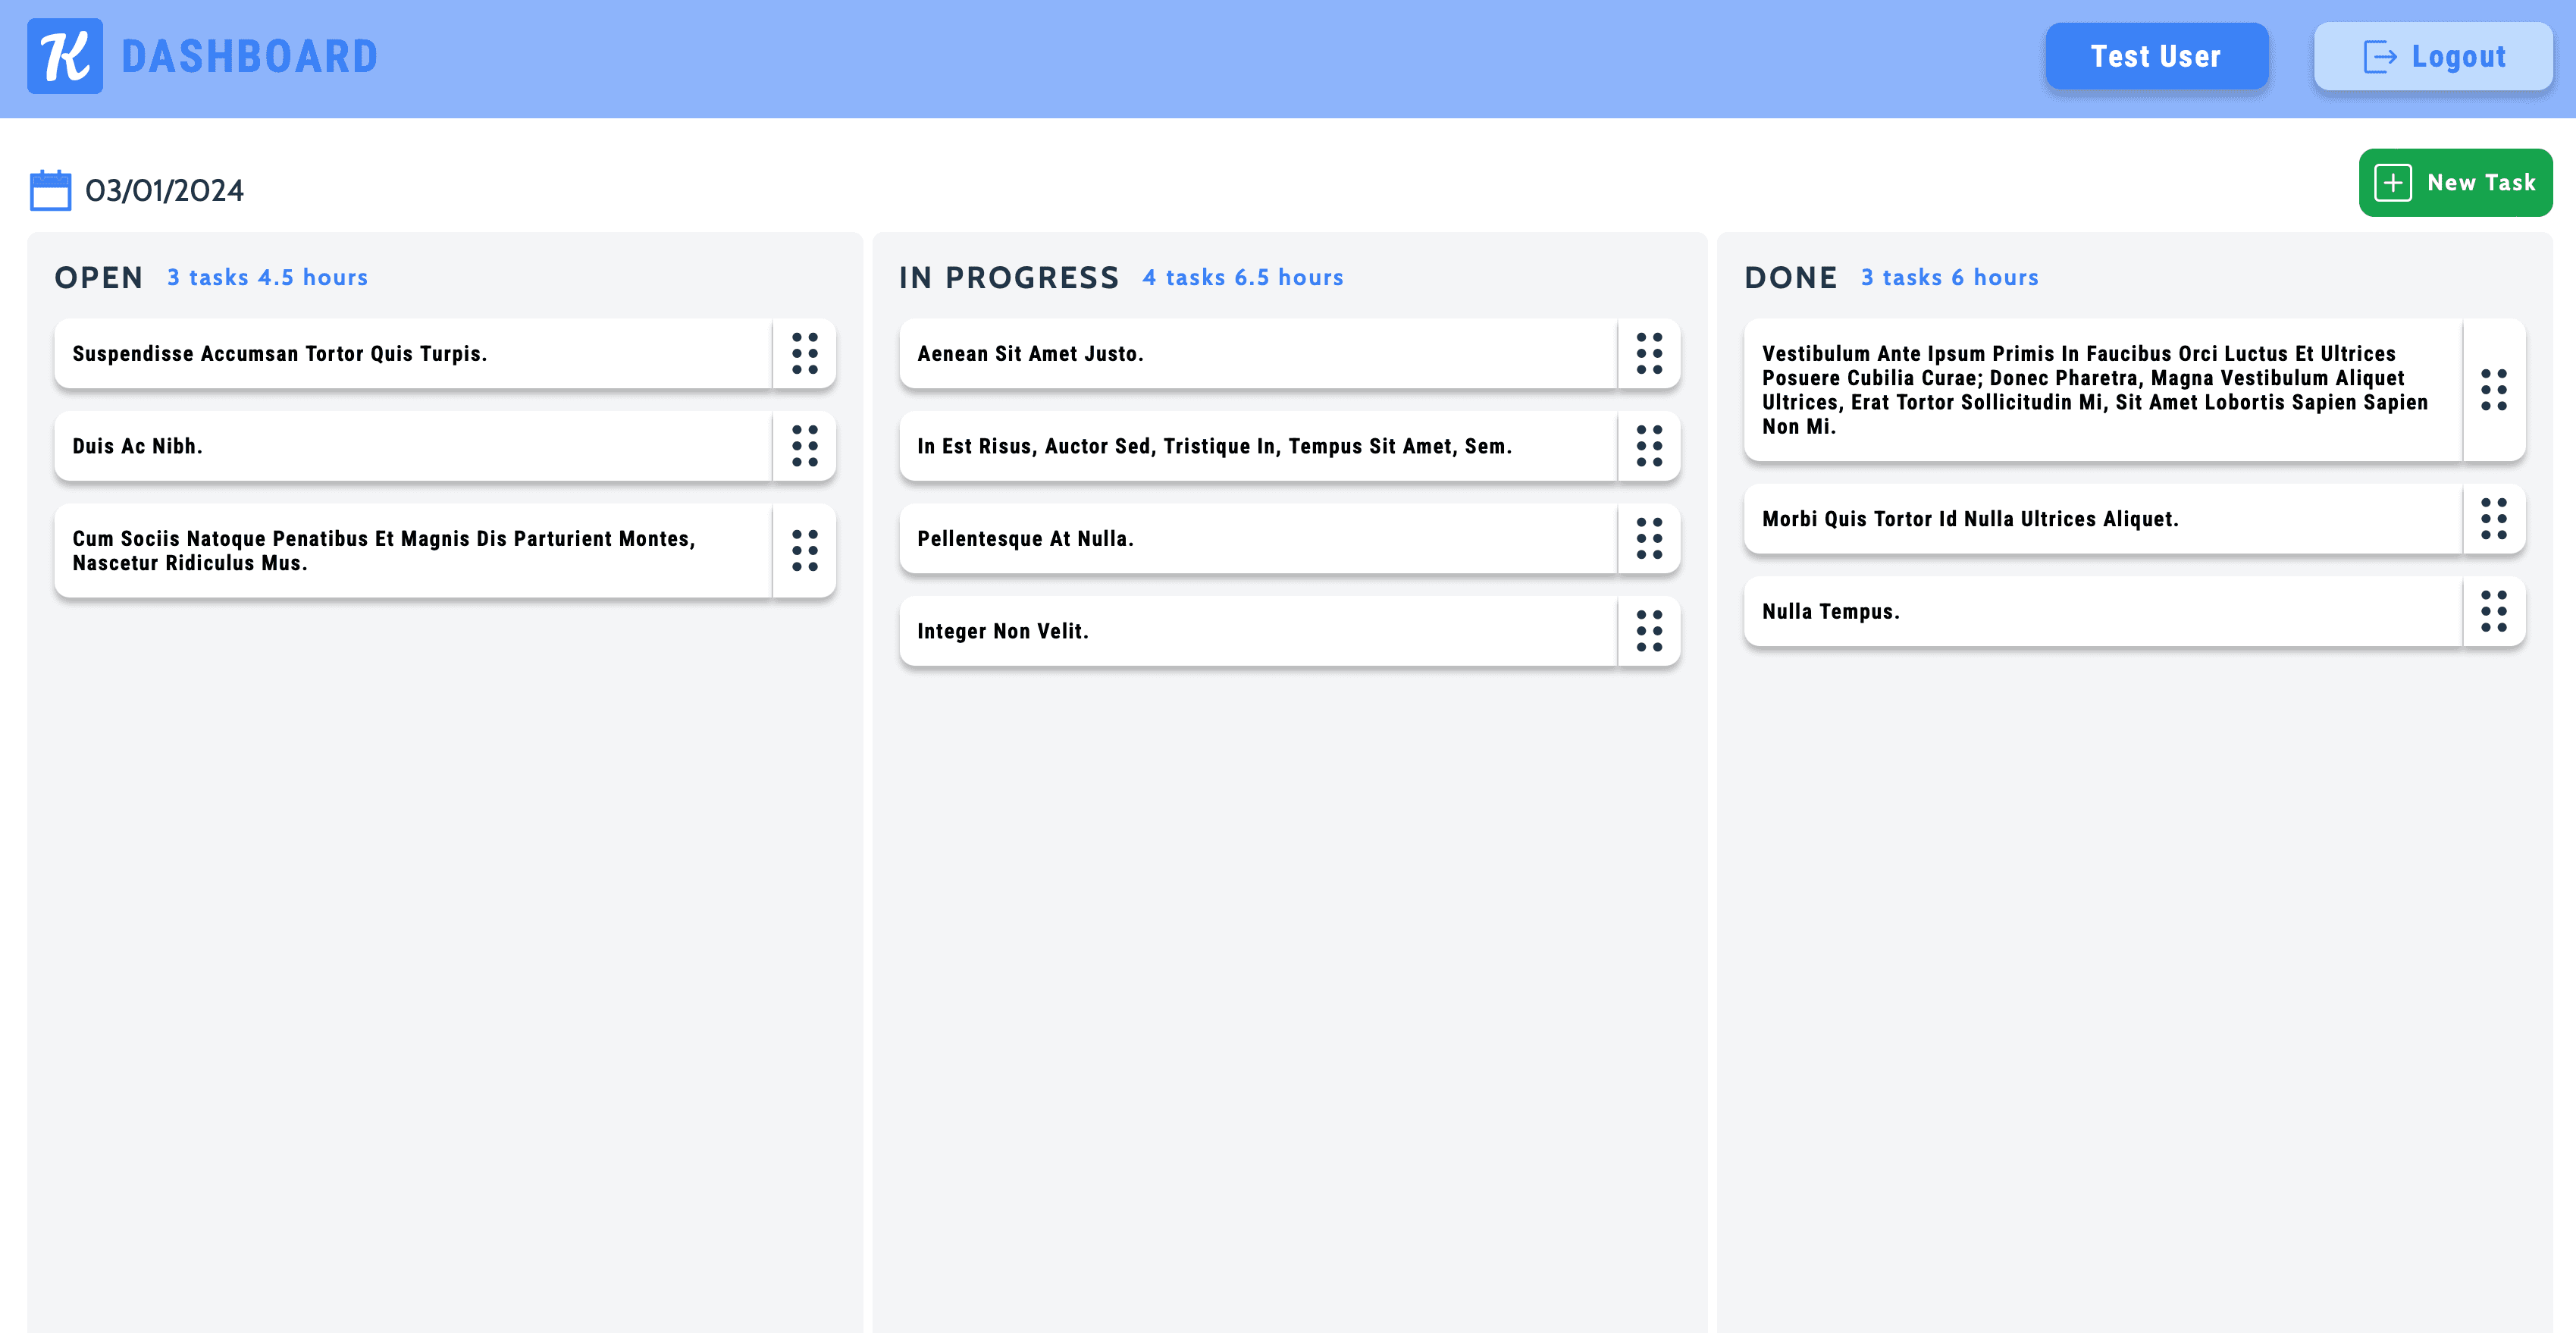Click drag handle on 'Nulla Tempus' task
The image size is (2576, 1333).
tap(2493, 611)
